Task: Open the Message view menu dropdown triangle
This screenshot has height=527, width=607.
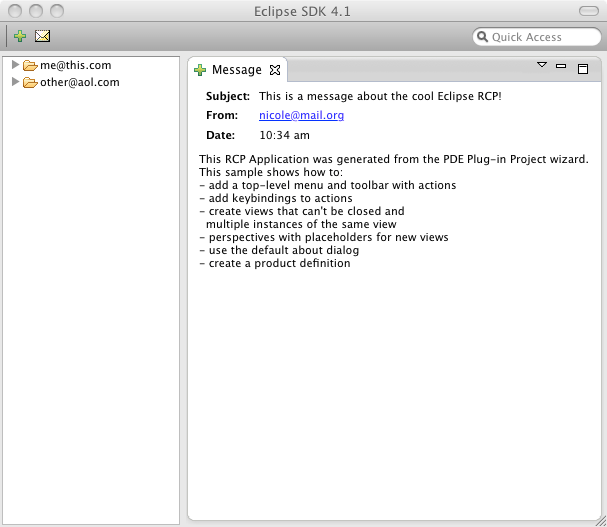Action: [542, 65]
